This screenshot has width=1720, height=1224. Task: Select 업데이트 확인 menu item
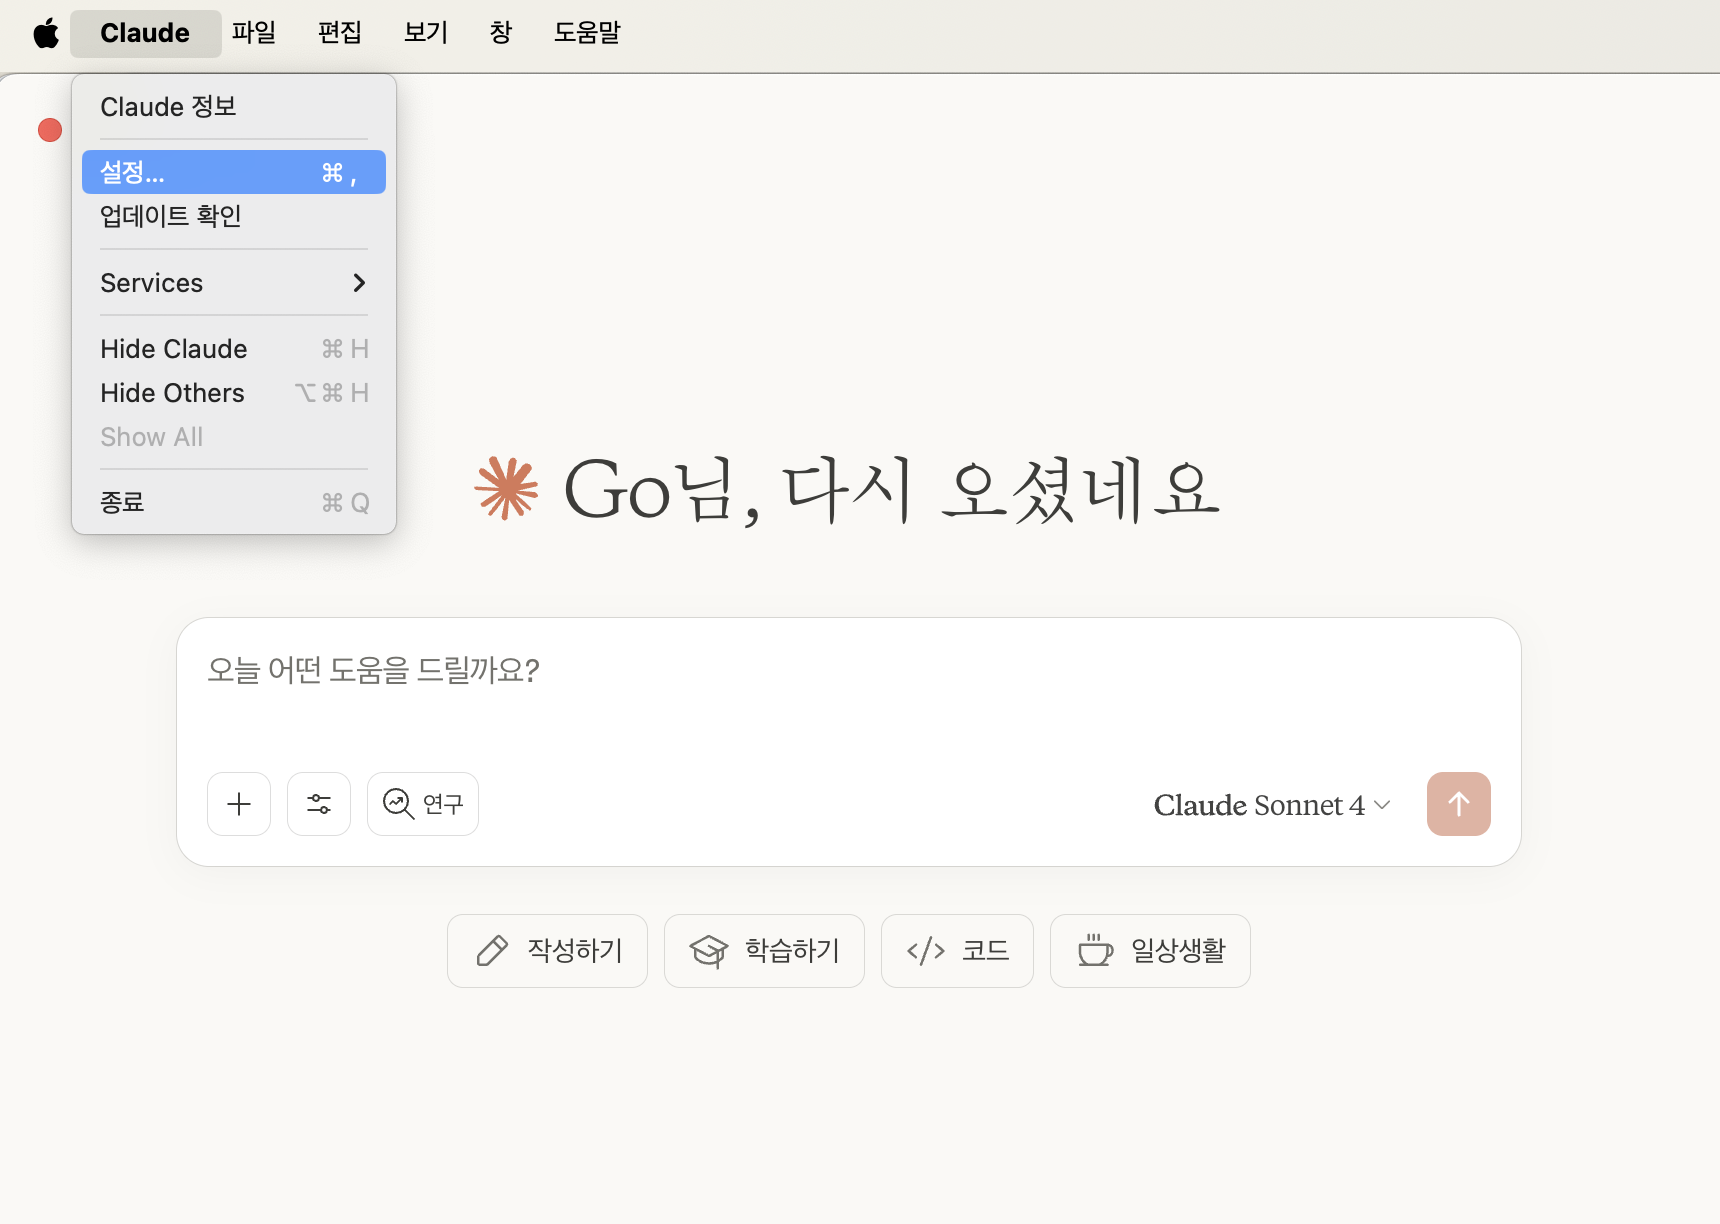click(234, 216)
